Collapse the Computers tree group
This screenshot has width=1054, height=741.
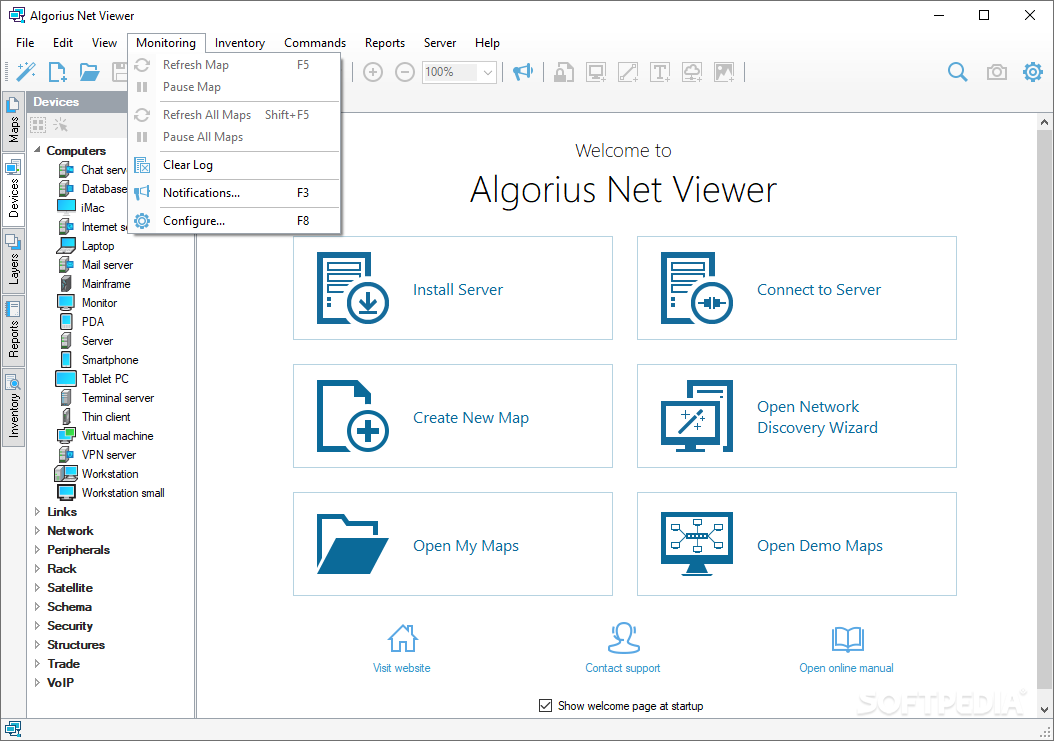37,150
